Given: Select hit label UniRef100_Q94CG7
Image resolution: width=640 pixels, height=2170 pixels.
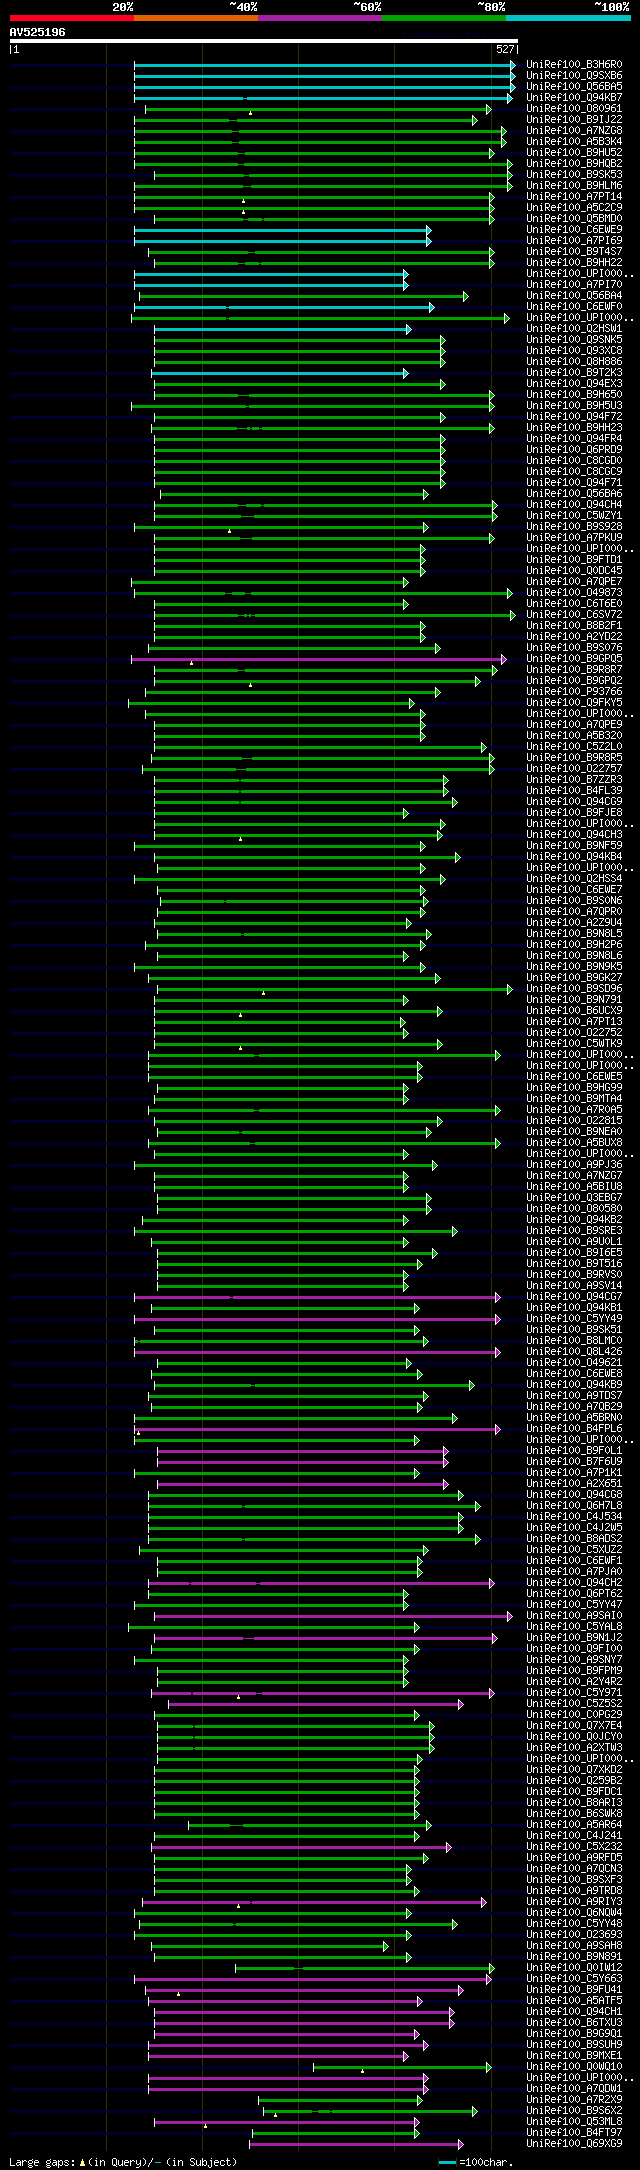Looking at the screenshot, I should tap(574, 1297).
